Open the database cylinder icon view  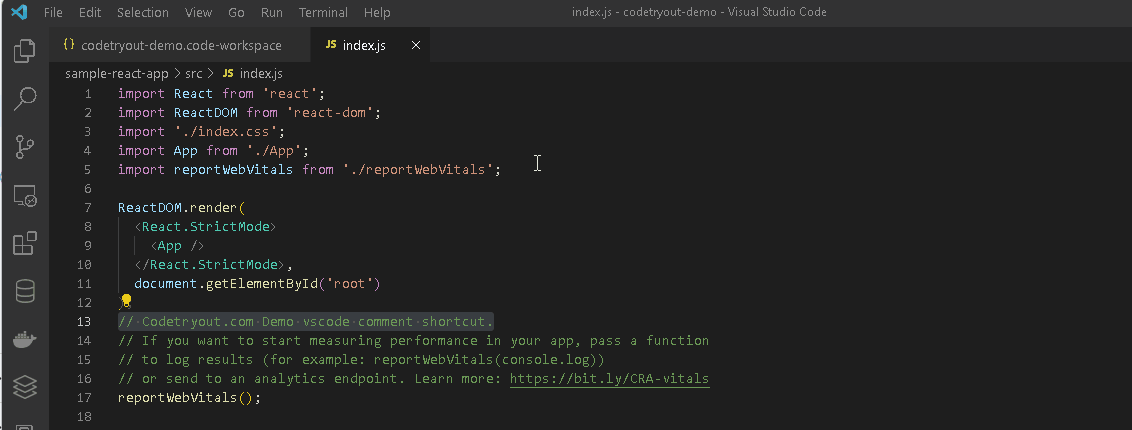tap(25, 292)
